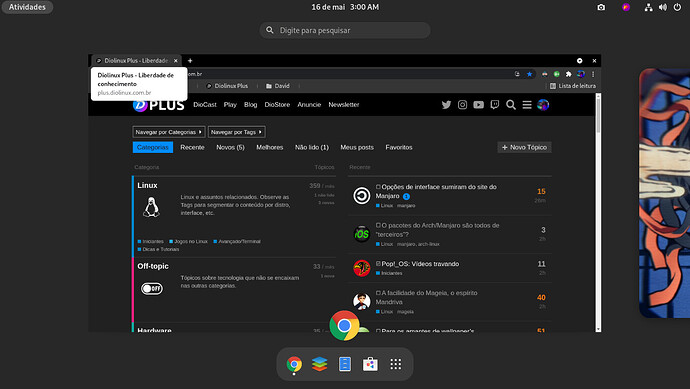The image size is (690, 389).
Task: Open the stacked layers app in the dock
Action: 319,364
